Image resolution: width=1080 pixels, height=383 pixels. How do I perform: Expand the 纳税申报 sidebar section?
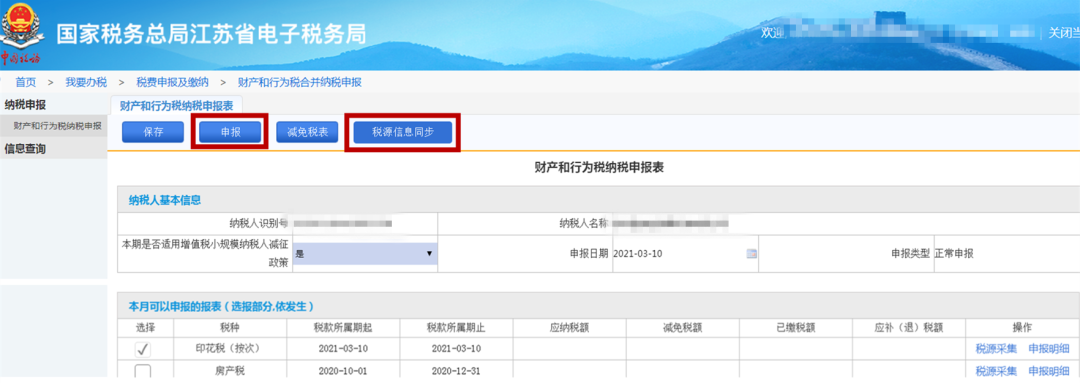click(x=25, y=105)
